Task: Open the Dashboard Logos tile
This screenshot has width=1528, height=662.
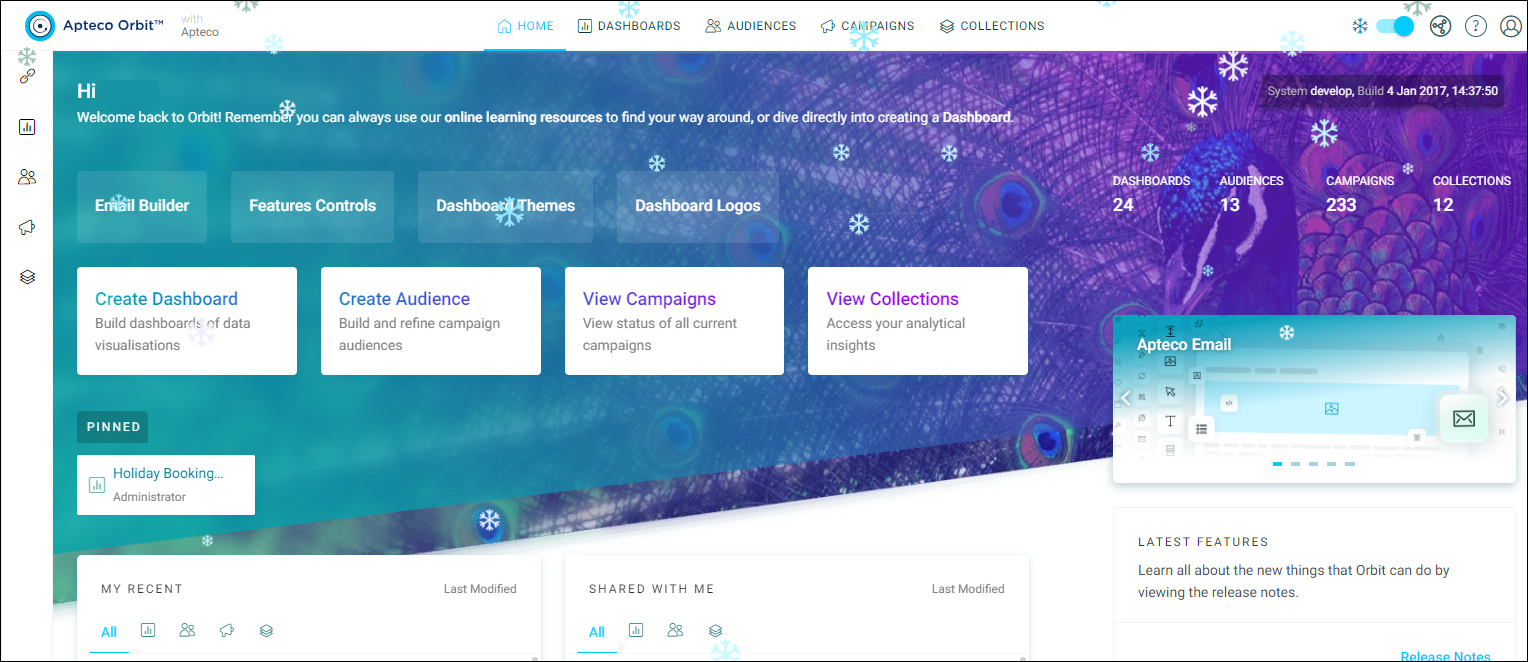Action: tap(698, 206)
